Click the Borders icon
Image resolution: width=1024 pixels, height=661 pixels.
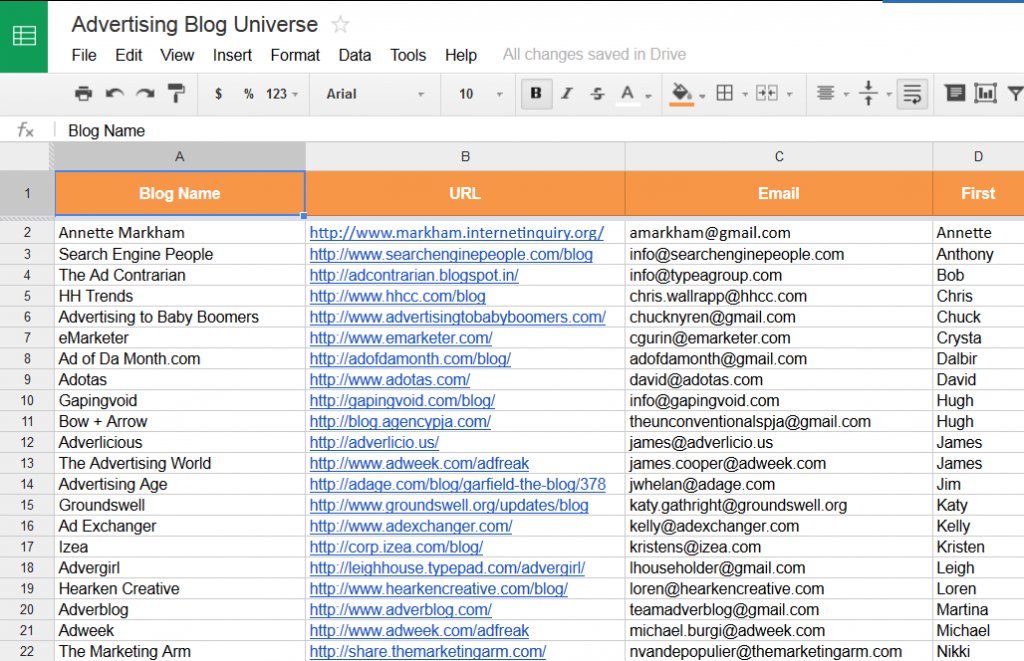point(724,93)
